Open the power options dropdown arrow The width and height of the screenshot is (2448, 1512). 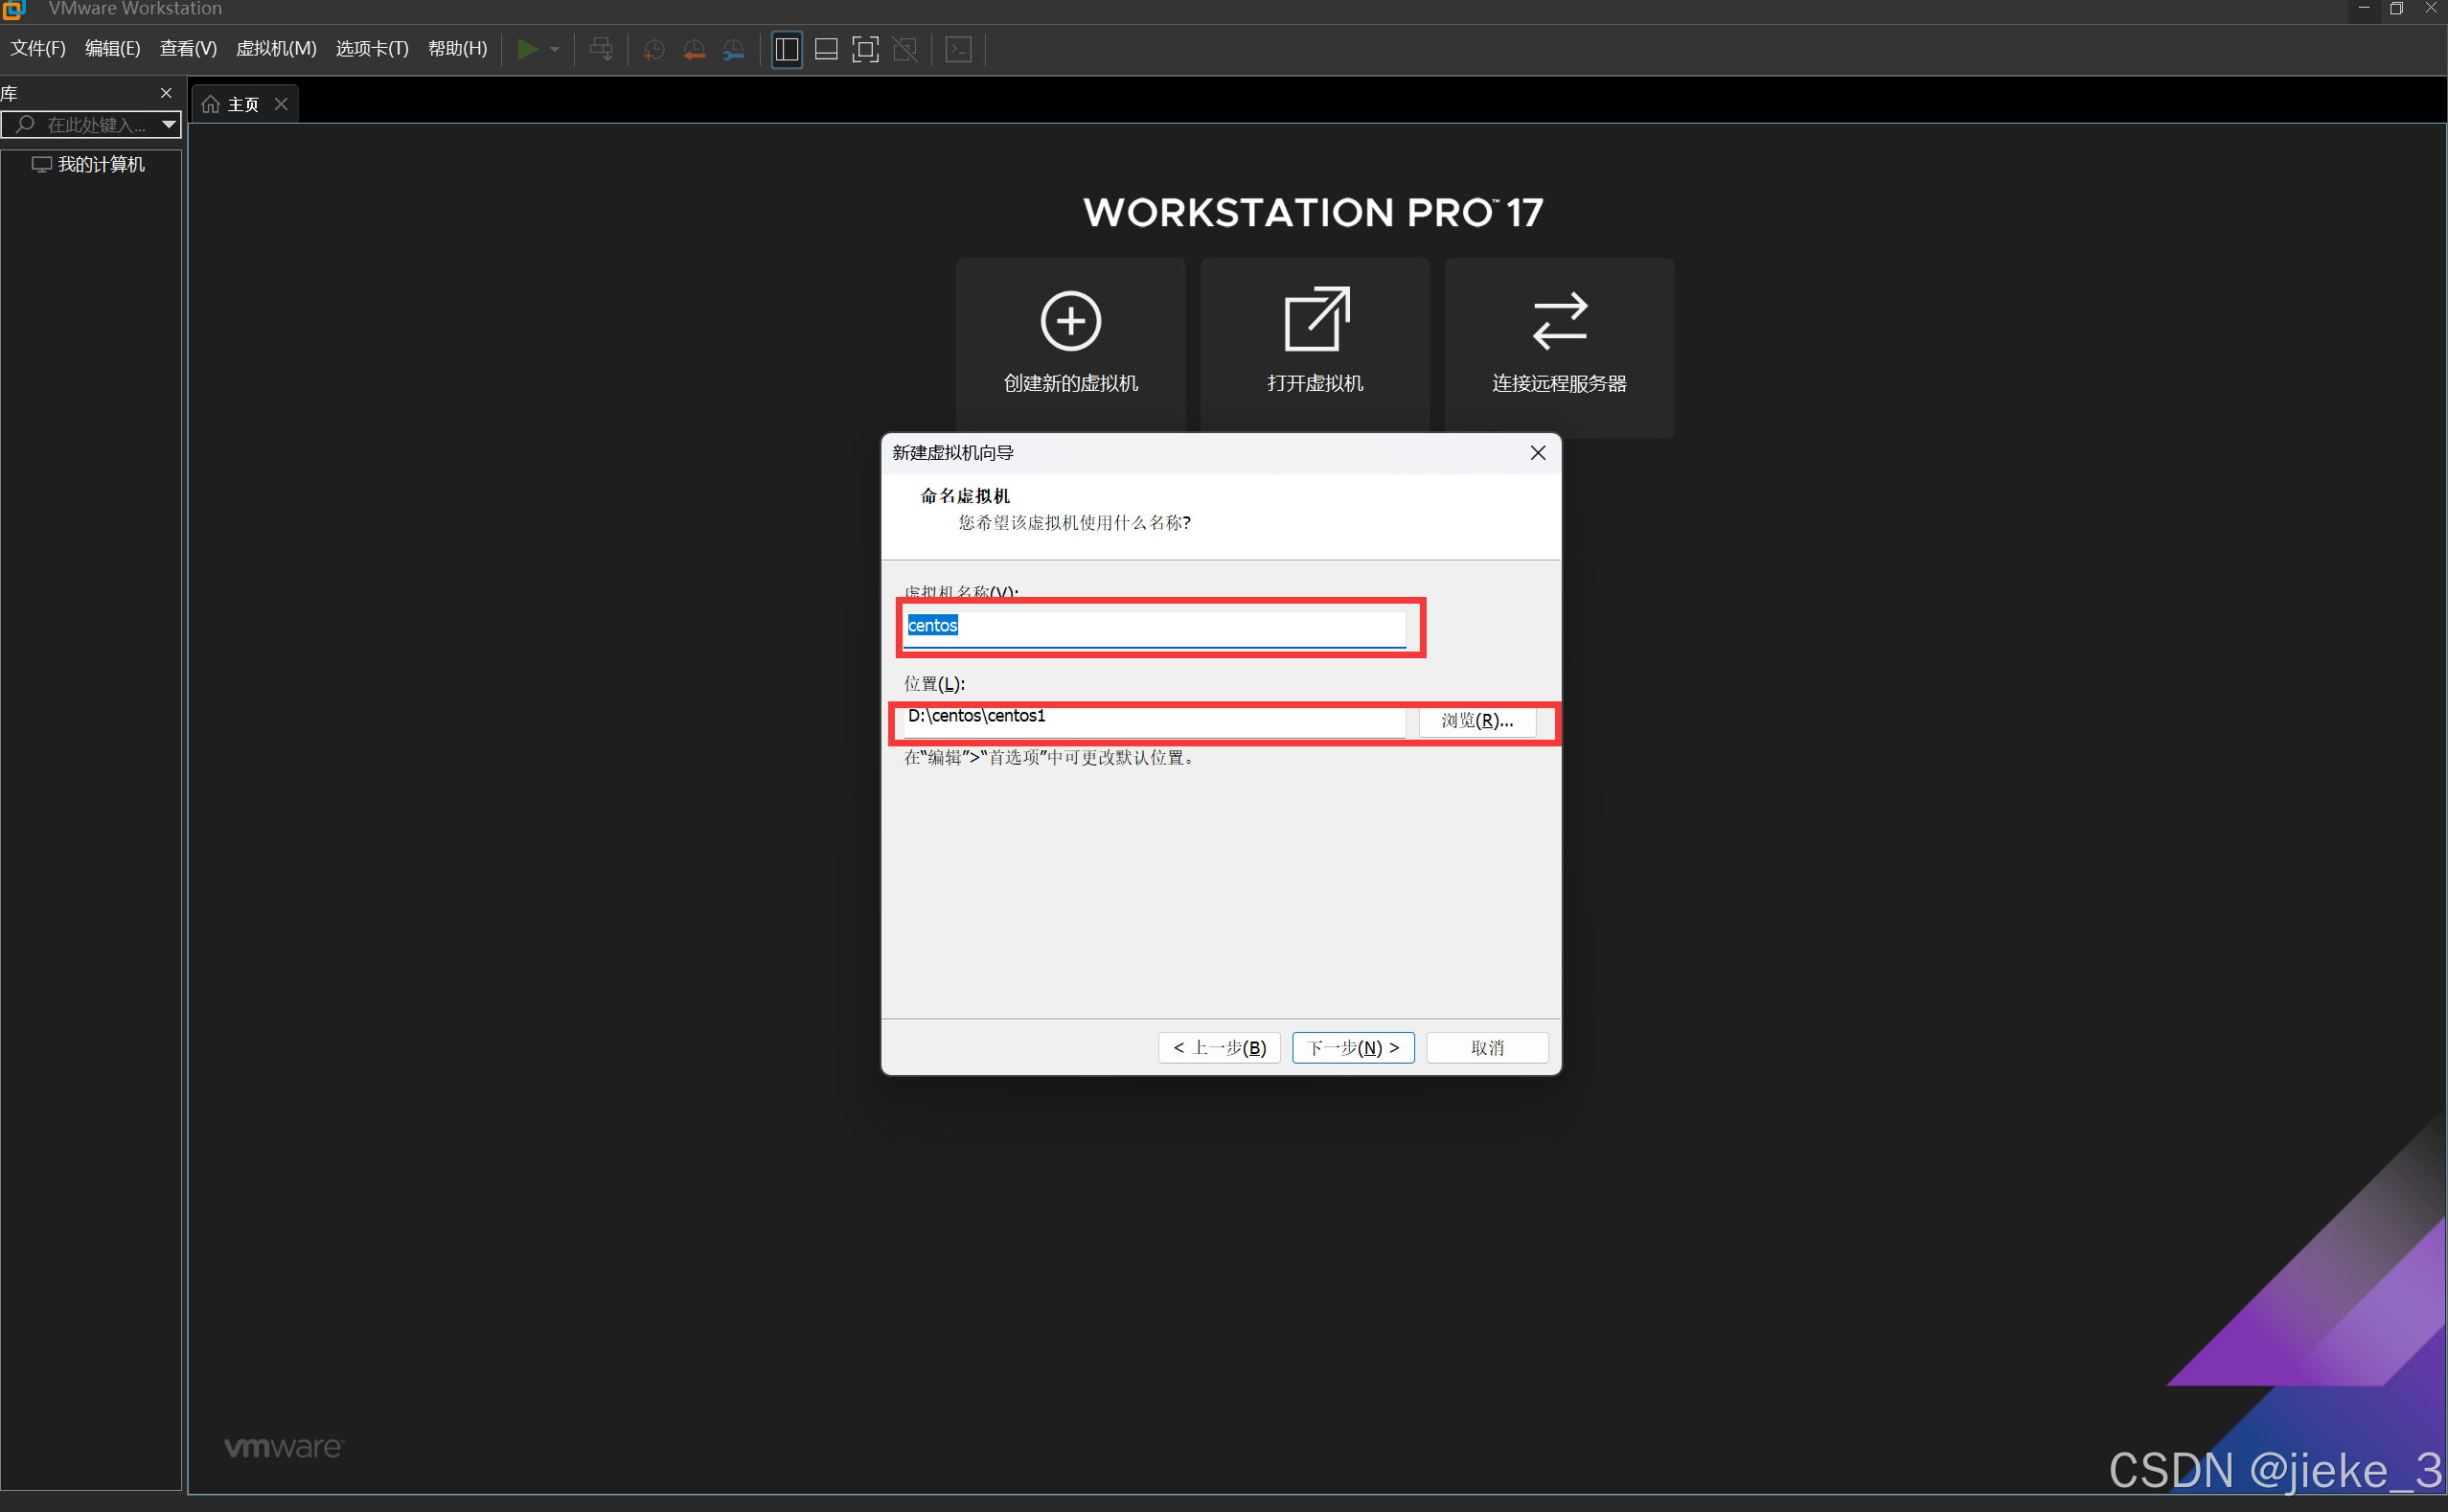[555, 49]
